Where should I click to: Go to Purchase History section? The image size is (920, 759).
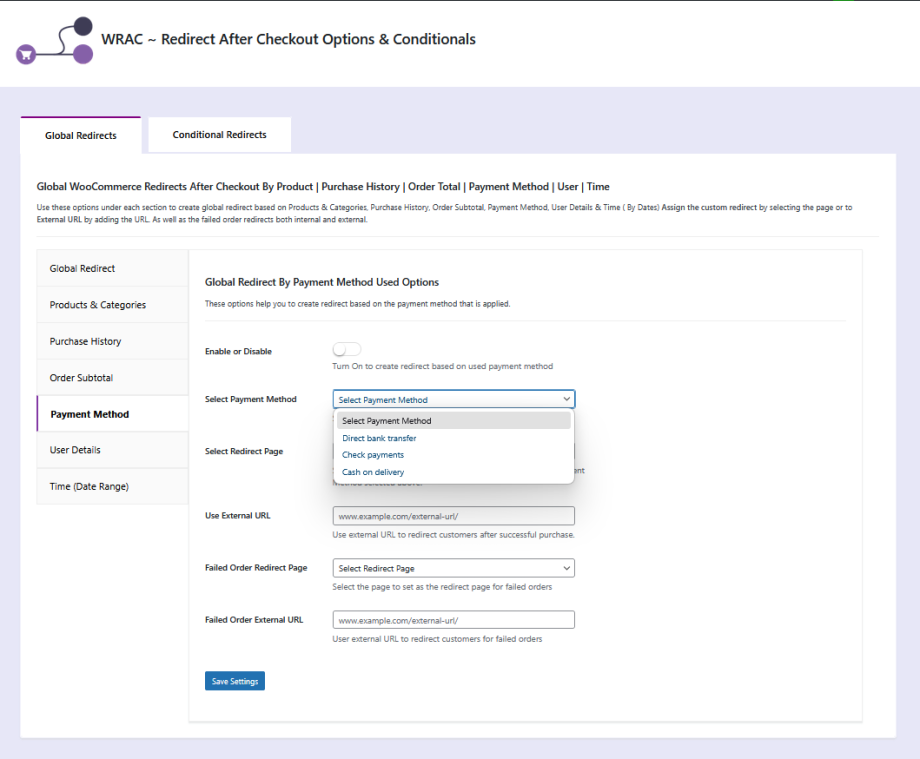[x=113, y=341]
